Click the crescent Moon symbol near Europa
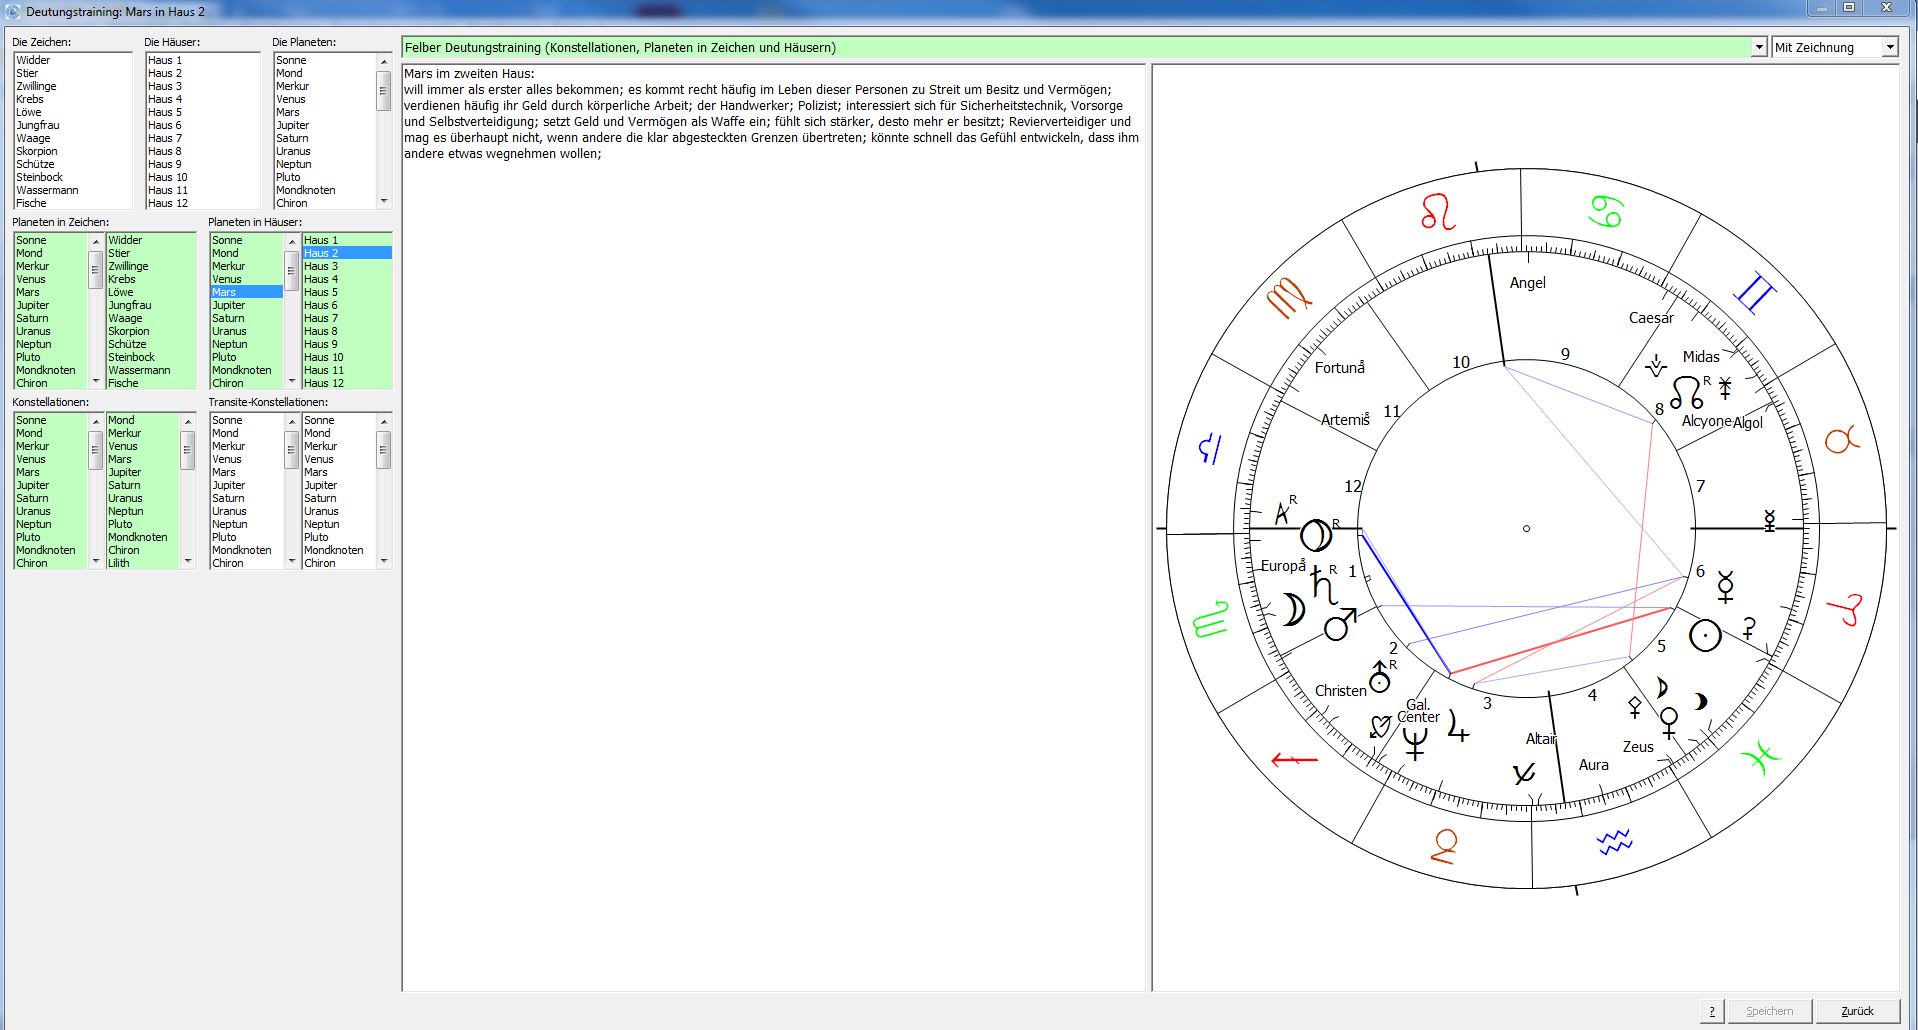 1294,609
